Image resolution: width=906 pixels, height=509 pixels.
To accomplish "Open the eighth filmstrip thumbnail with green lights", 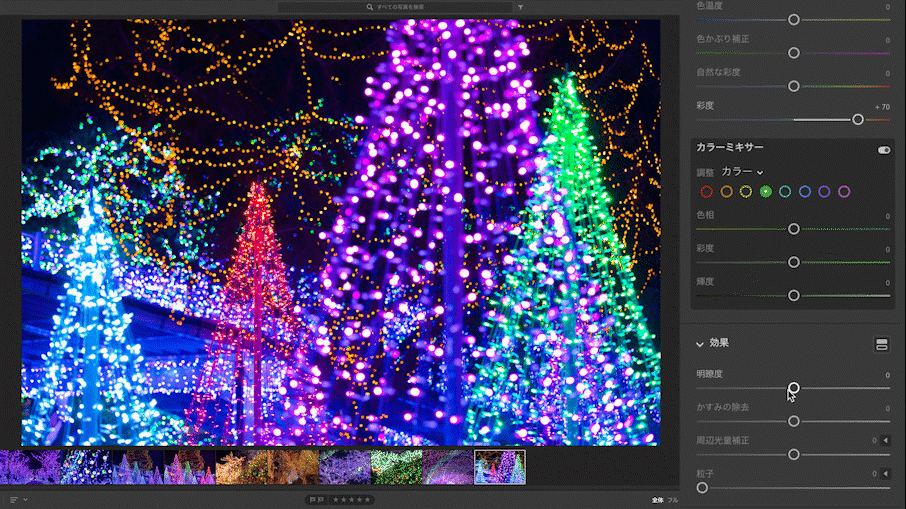I will [x=396, y=467].
